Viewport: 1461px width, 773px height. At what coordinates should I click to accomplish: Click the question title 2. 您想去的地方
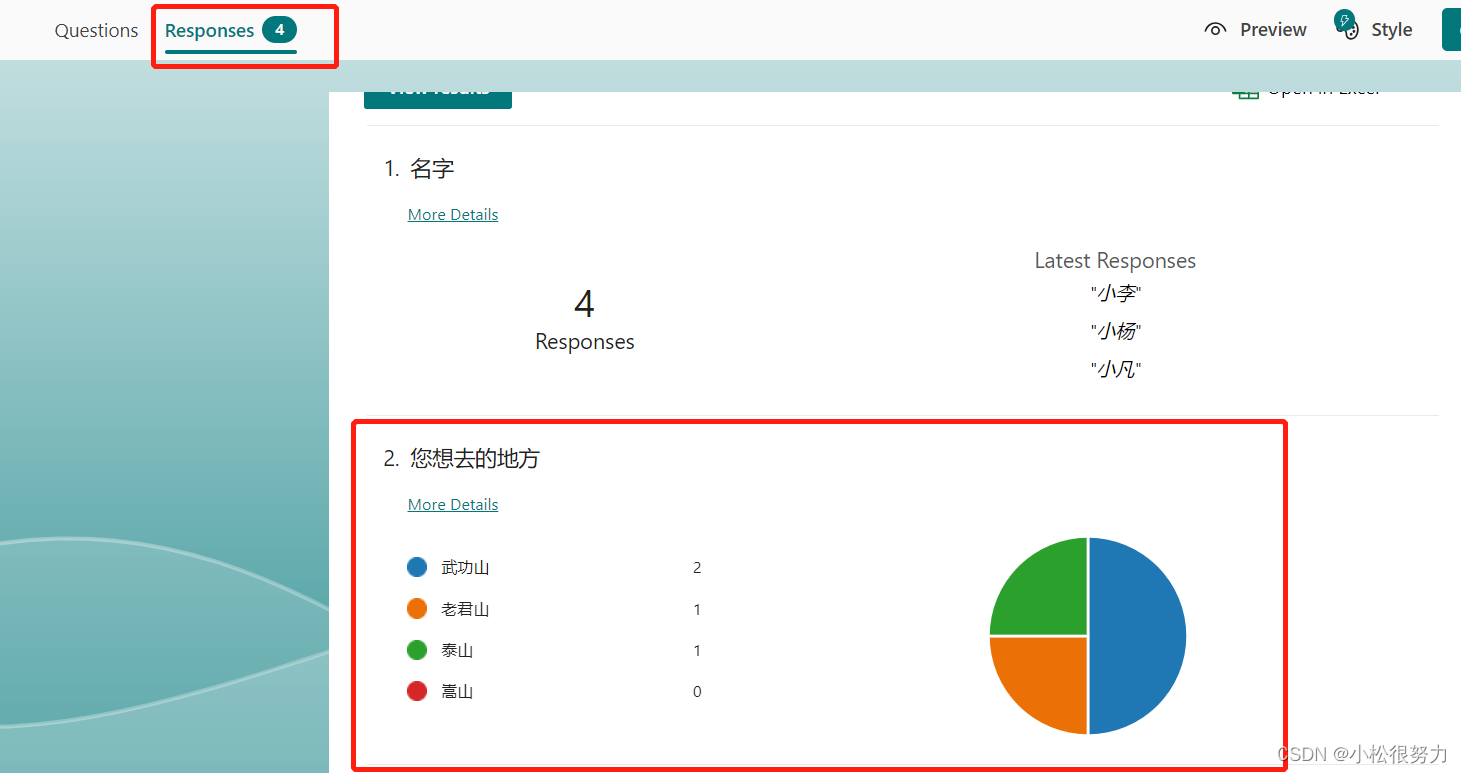tap(462, 459)
